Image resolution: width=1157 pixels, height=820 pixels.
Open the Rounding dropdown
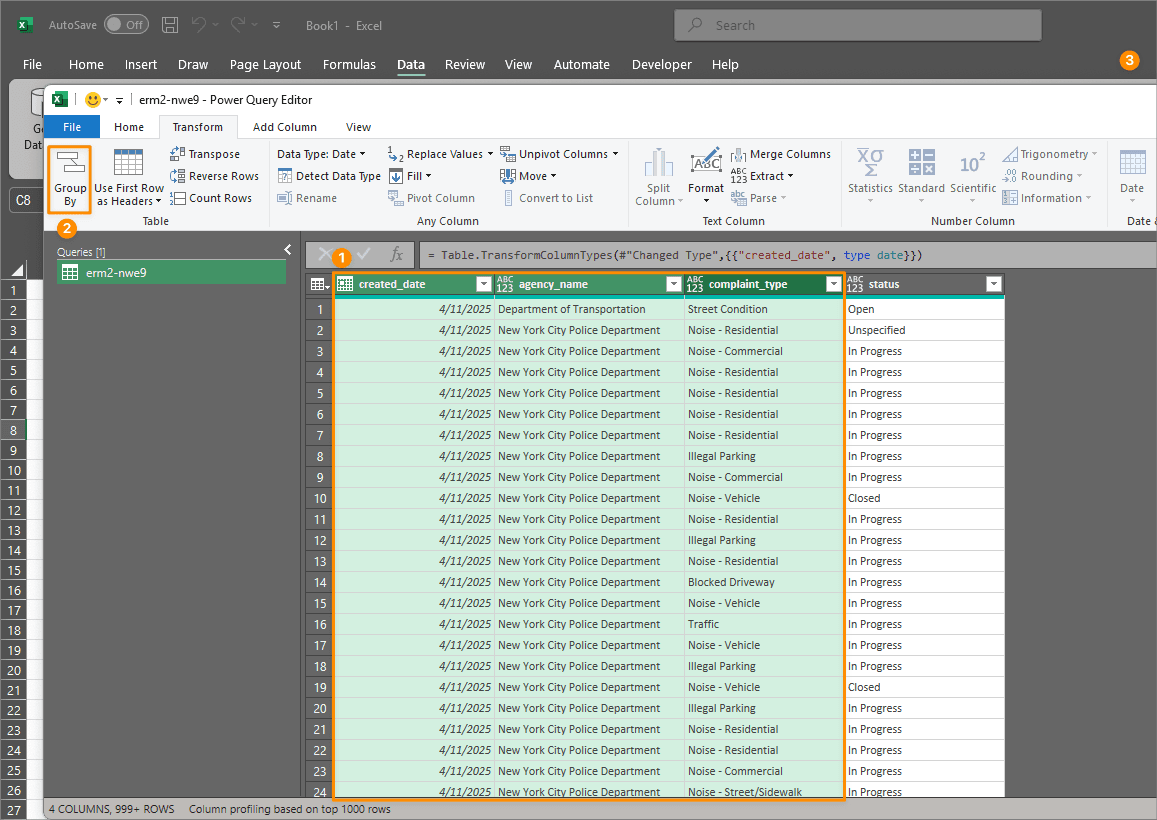1042,176
